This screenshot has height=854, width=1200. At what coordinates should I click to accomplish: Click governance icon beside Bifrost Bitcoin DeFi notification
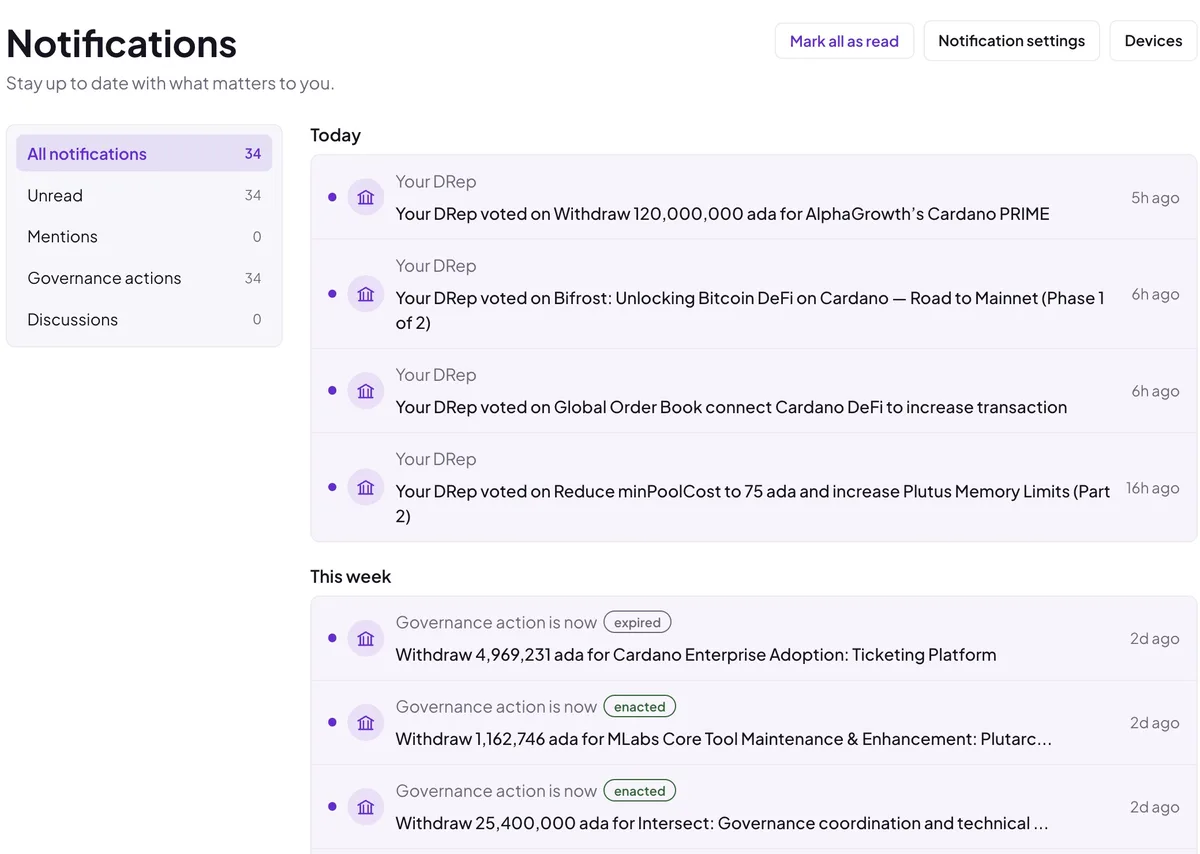[x=366, y=294]
